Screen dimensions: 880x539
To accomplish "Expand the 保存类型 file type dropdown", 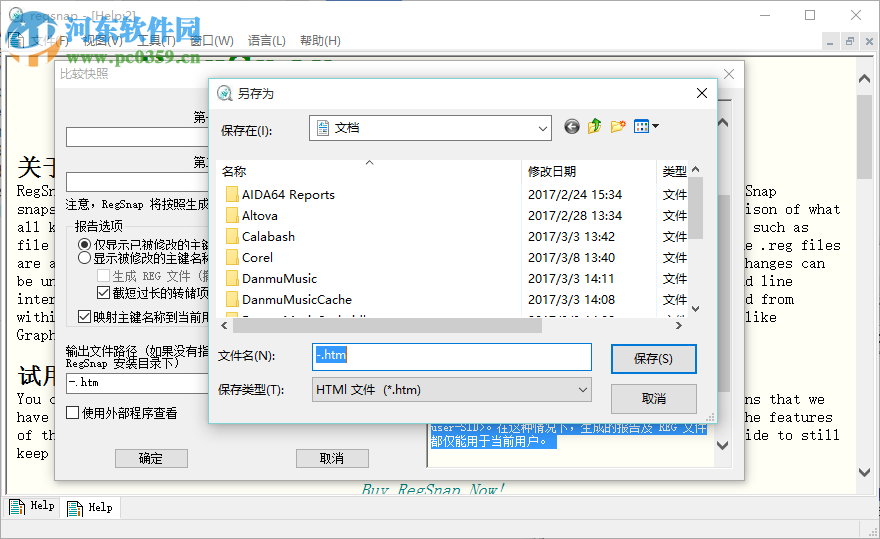I will (x=583, y=390).
